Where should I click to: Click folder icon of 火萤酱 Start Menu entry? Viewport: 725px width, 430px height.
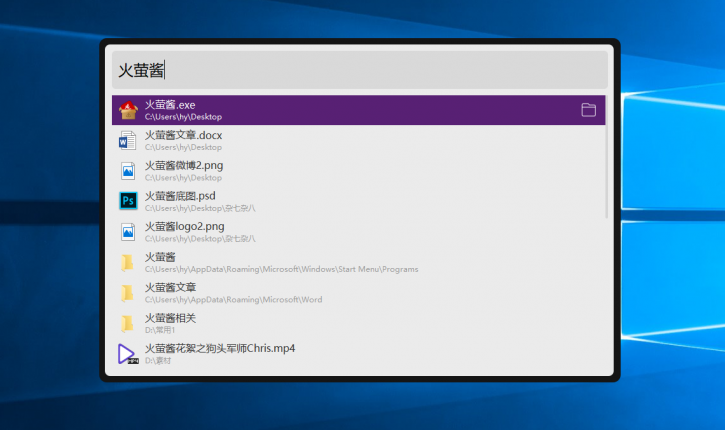[x=127, y=263]
